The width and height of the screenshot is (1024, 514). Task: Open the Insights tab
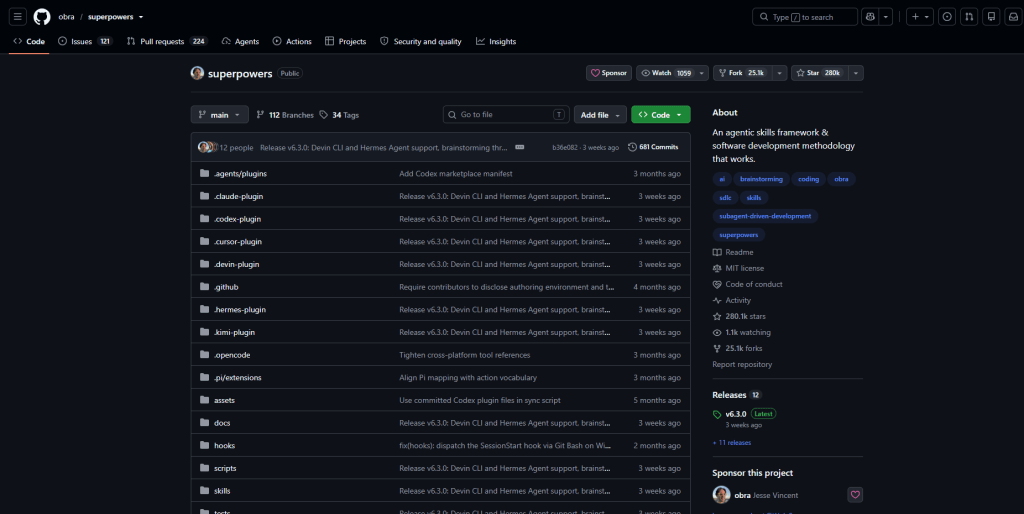pos(496,41)
